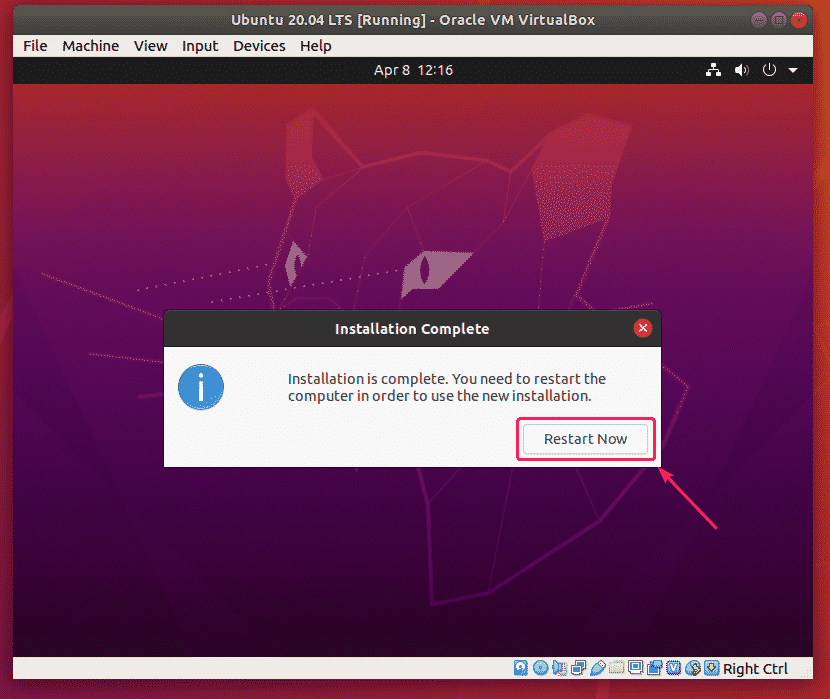Image resolution: width=830 pixels, height=699 pixels.
Task: Click the VirtualBox window title bar text
Action: (413, 20)
